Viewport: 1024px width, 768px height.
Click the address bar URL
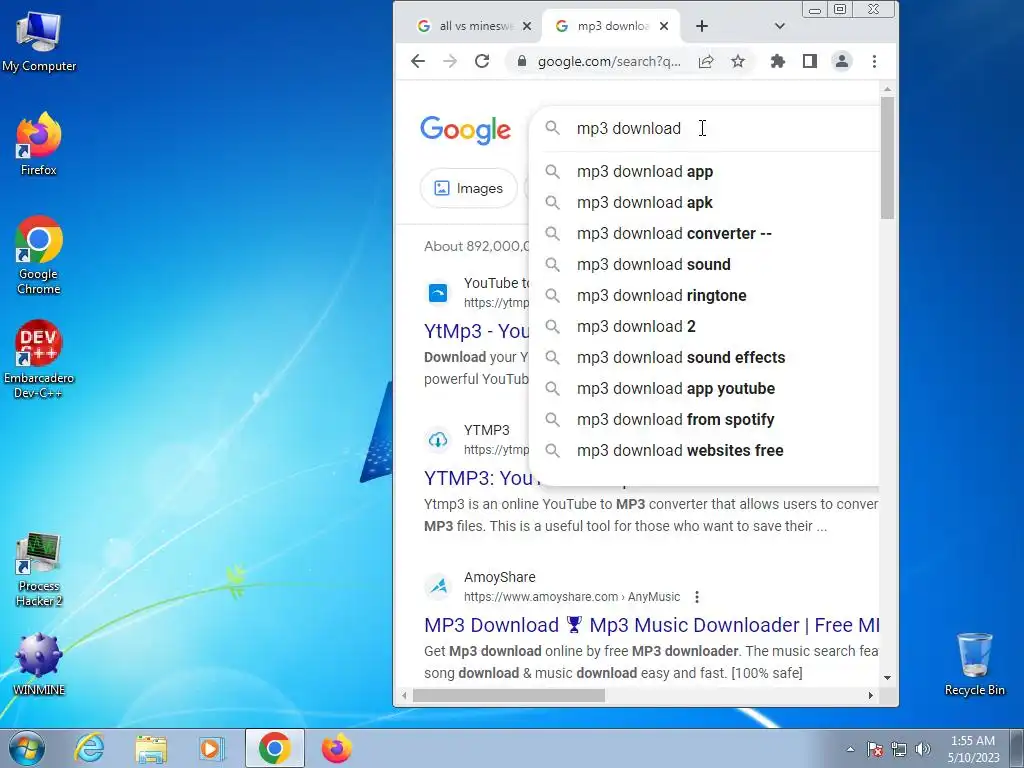tap(609, 61)
